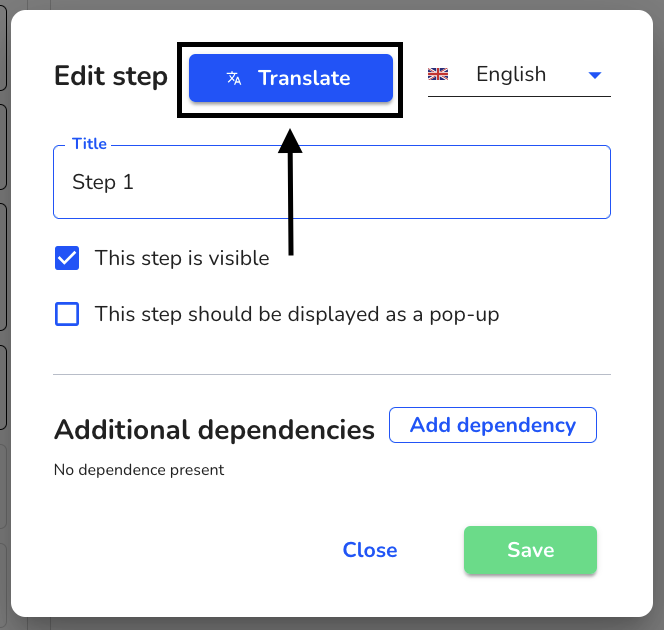Click the blue Title field label

pos(89,144)
